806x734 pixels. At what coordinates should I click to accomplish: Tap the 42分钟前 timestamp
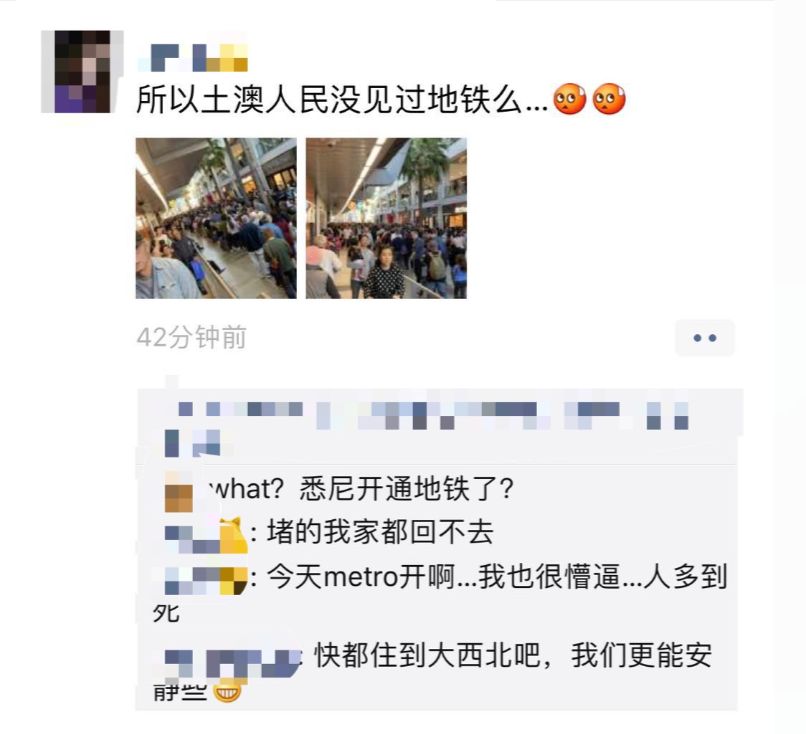pos(191,338)
